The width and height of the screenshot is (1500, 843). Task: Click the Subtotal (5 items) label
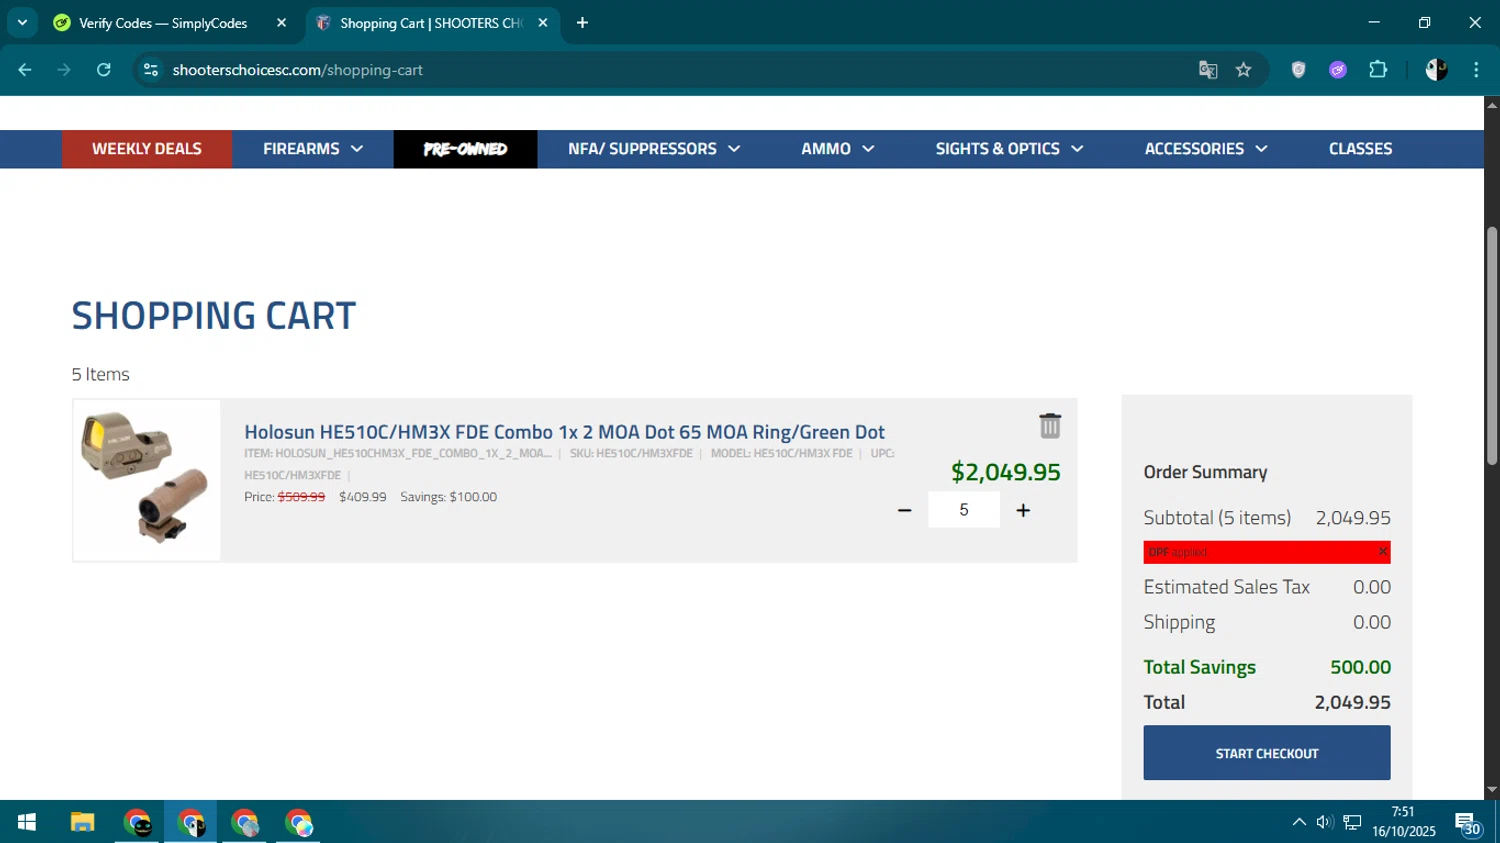point(1217,518)
